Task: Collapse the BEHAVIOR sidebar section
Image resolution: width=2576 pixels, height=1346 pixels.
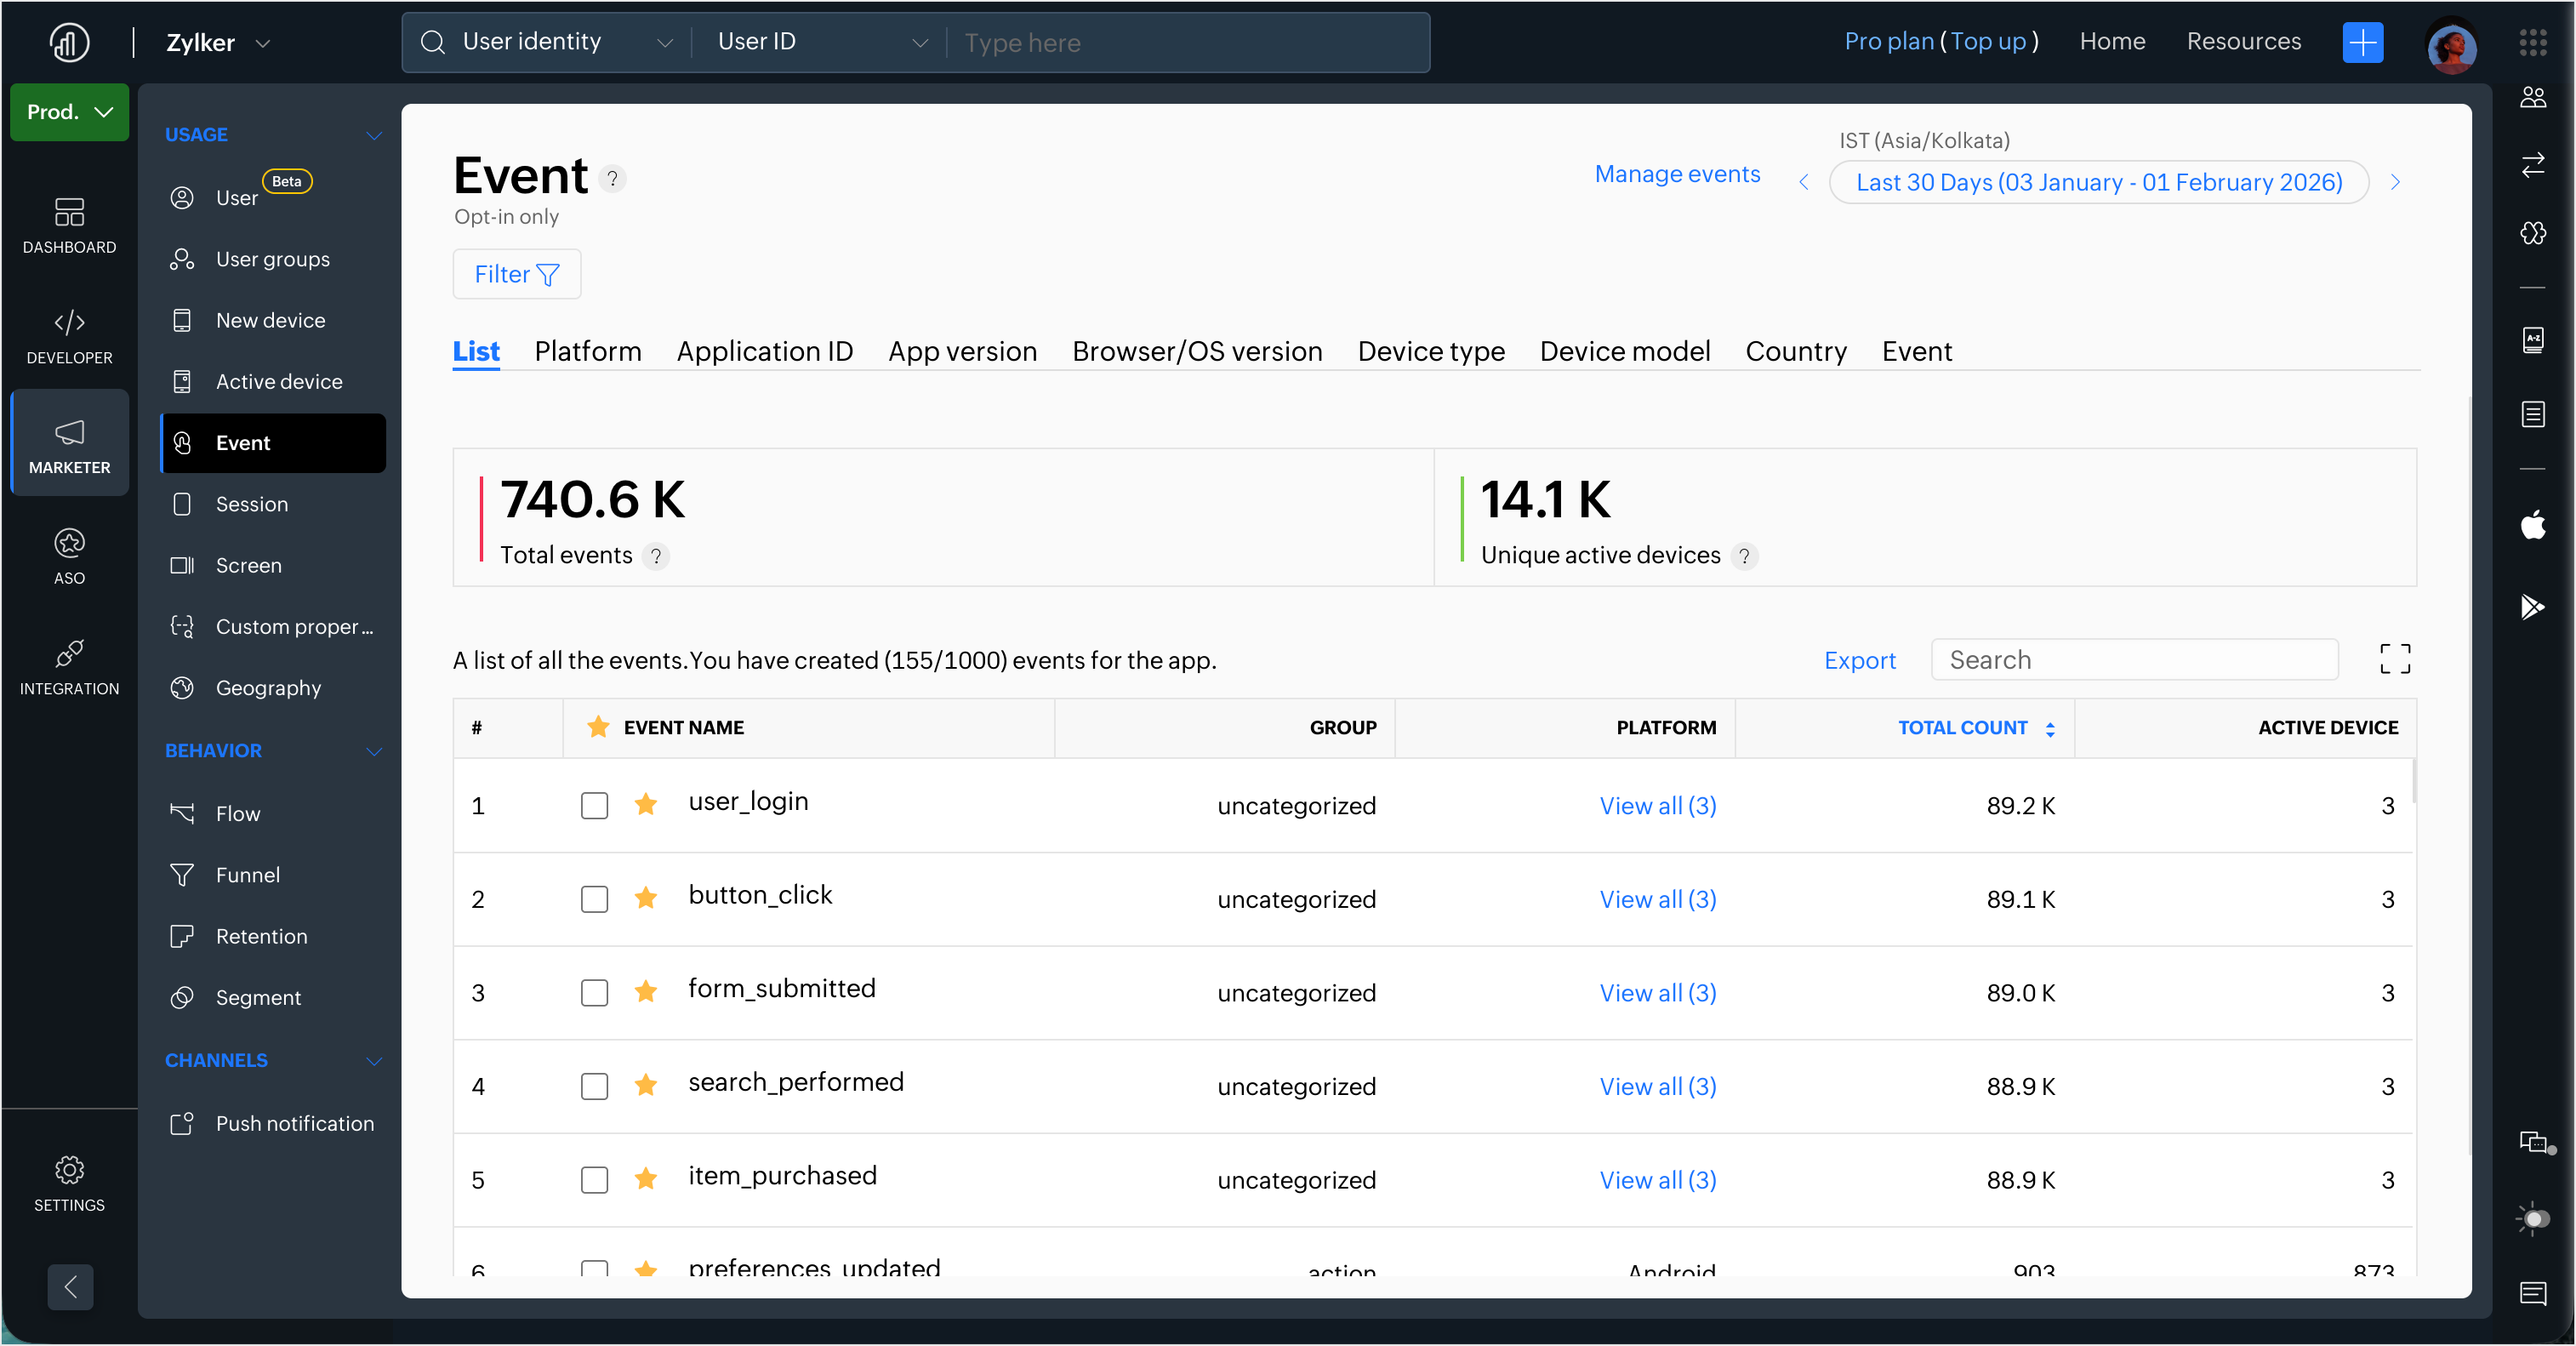Action: click(x=373, y=751)
